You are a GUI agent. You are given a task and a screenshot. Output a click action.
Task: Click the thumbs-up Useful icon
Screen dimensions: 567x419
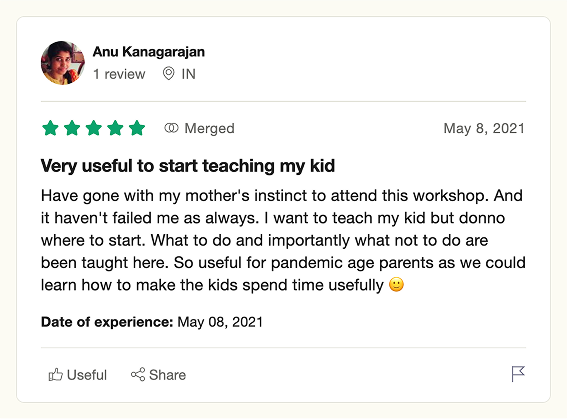[56, 375]
